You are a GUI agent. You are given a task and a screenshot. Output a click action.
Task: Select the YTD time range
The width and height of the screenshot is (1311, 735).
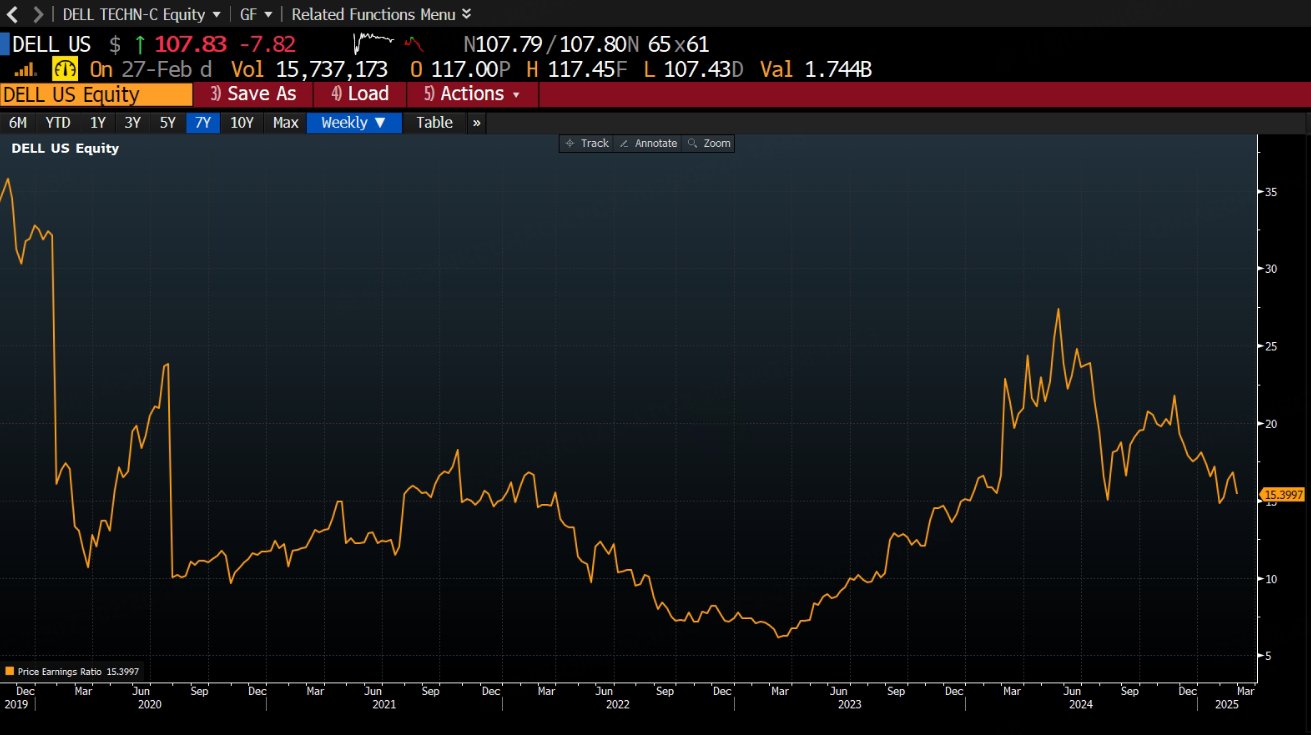58,123
